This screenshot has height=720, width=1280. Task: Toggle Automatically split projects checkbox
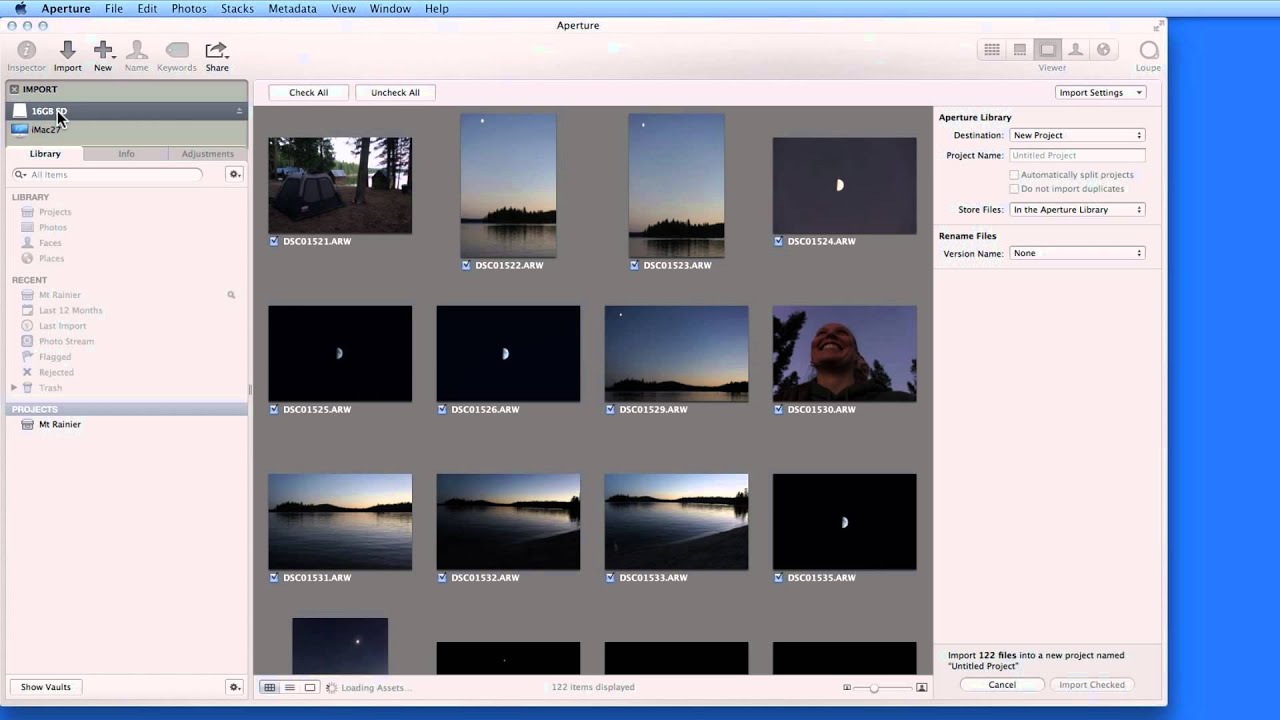[x=1014, y=174]
